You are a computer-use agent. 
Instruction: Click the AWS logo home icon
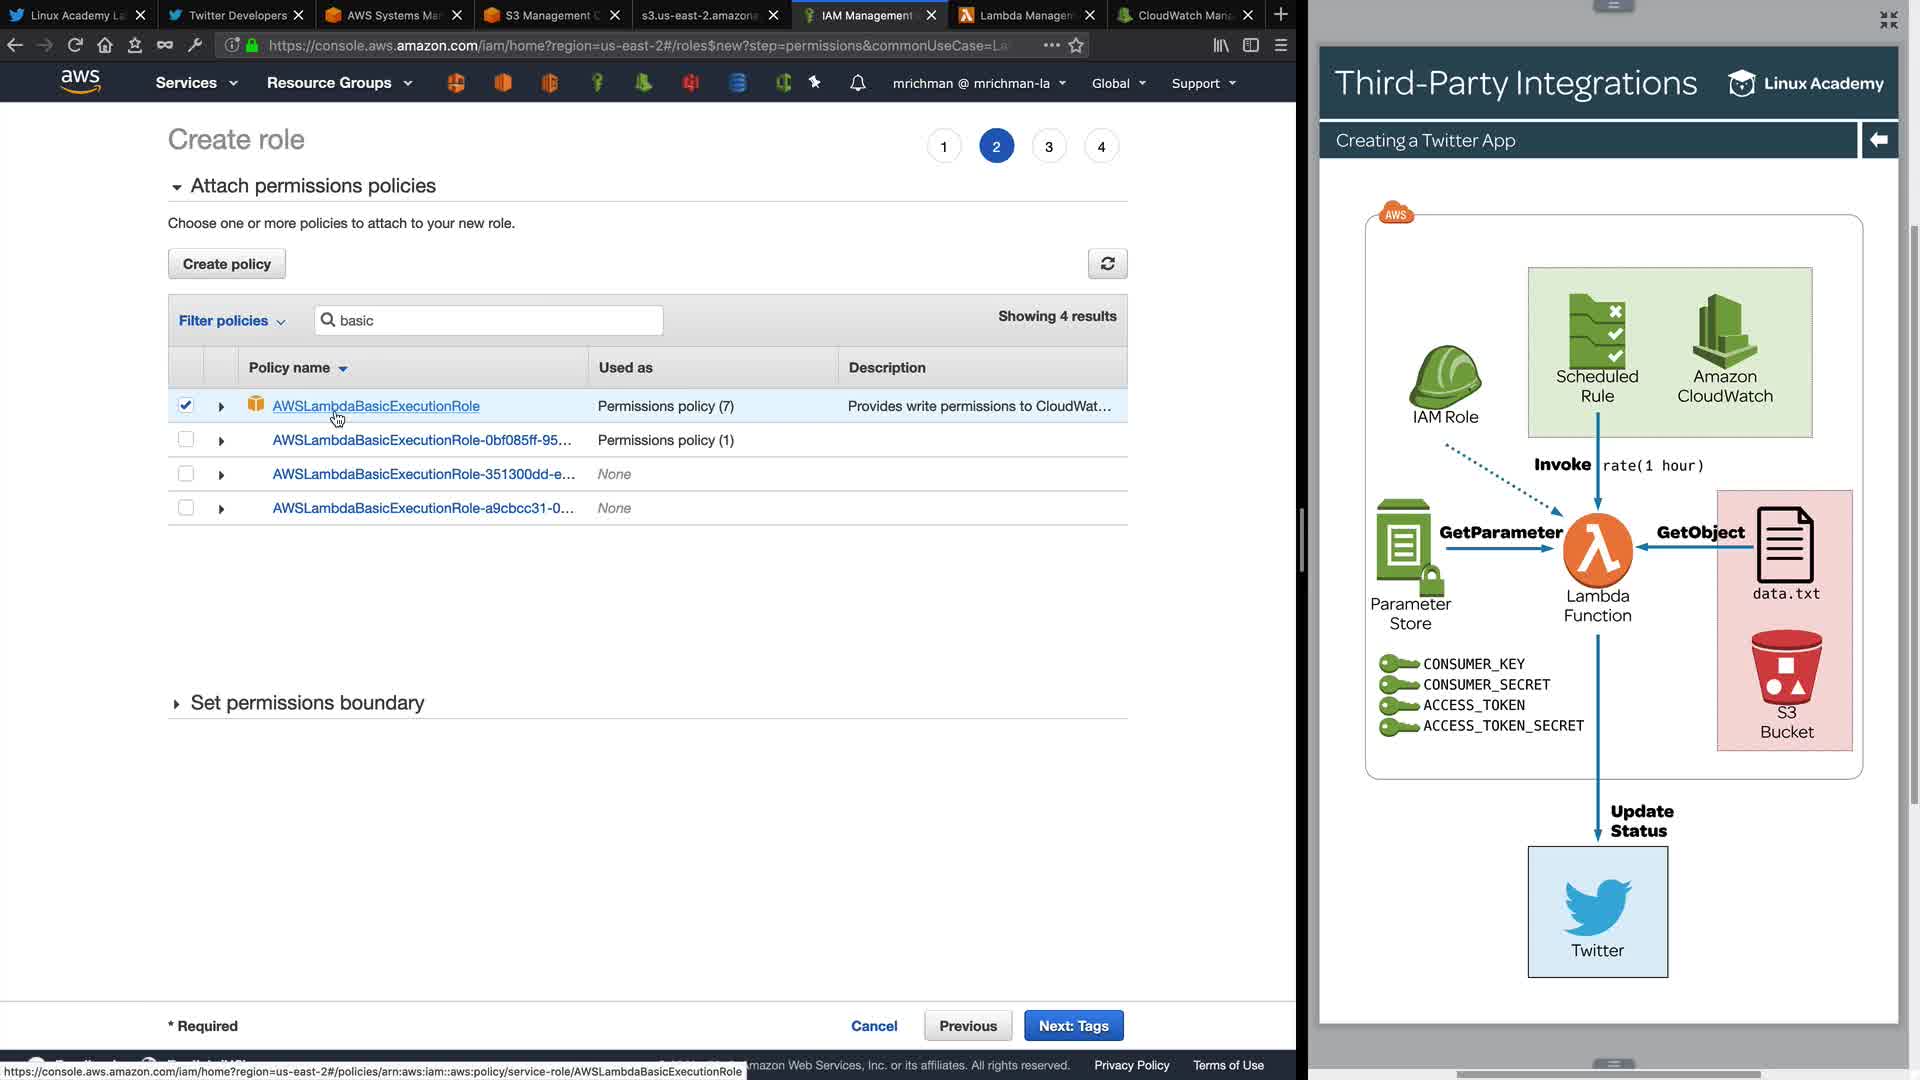coord(80,82)
